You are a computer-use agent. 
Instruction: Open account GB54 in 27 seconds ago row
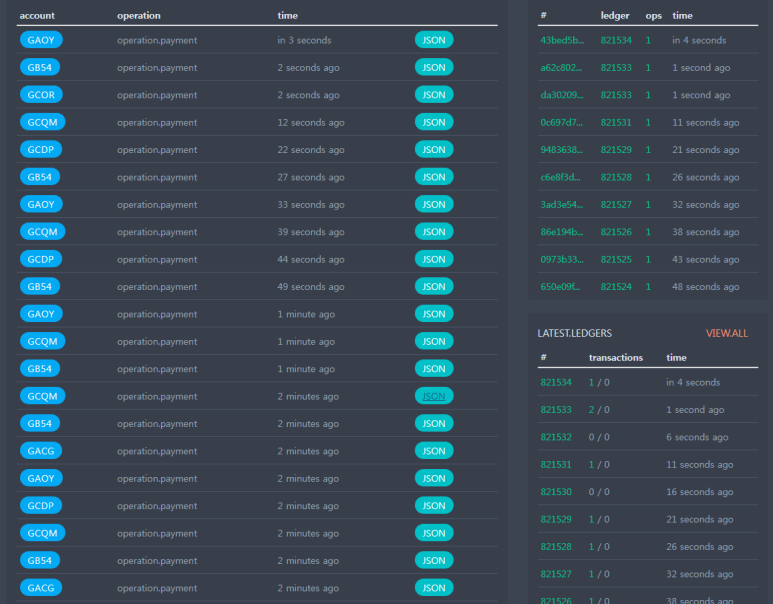coord(40,177)
